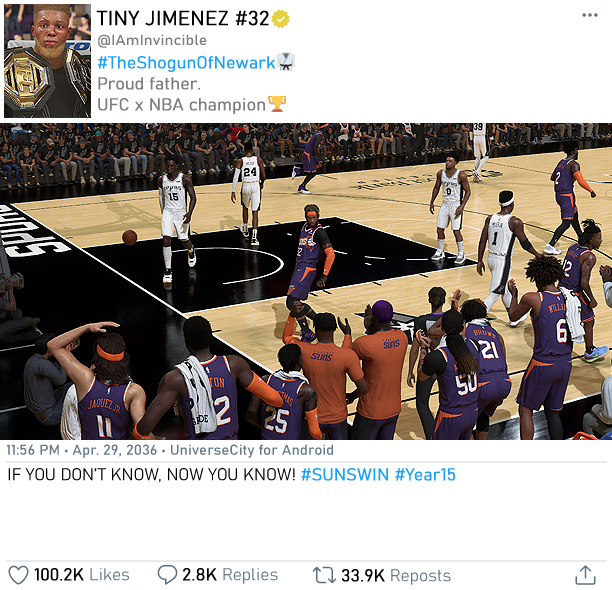Click the Apr. 29, 2036 timestamp
This screenshot has width=612, height=590.
pyautogui.click(x=115, y=450)
